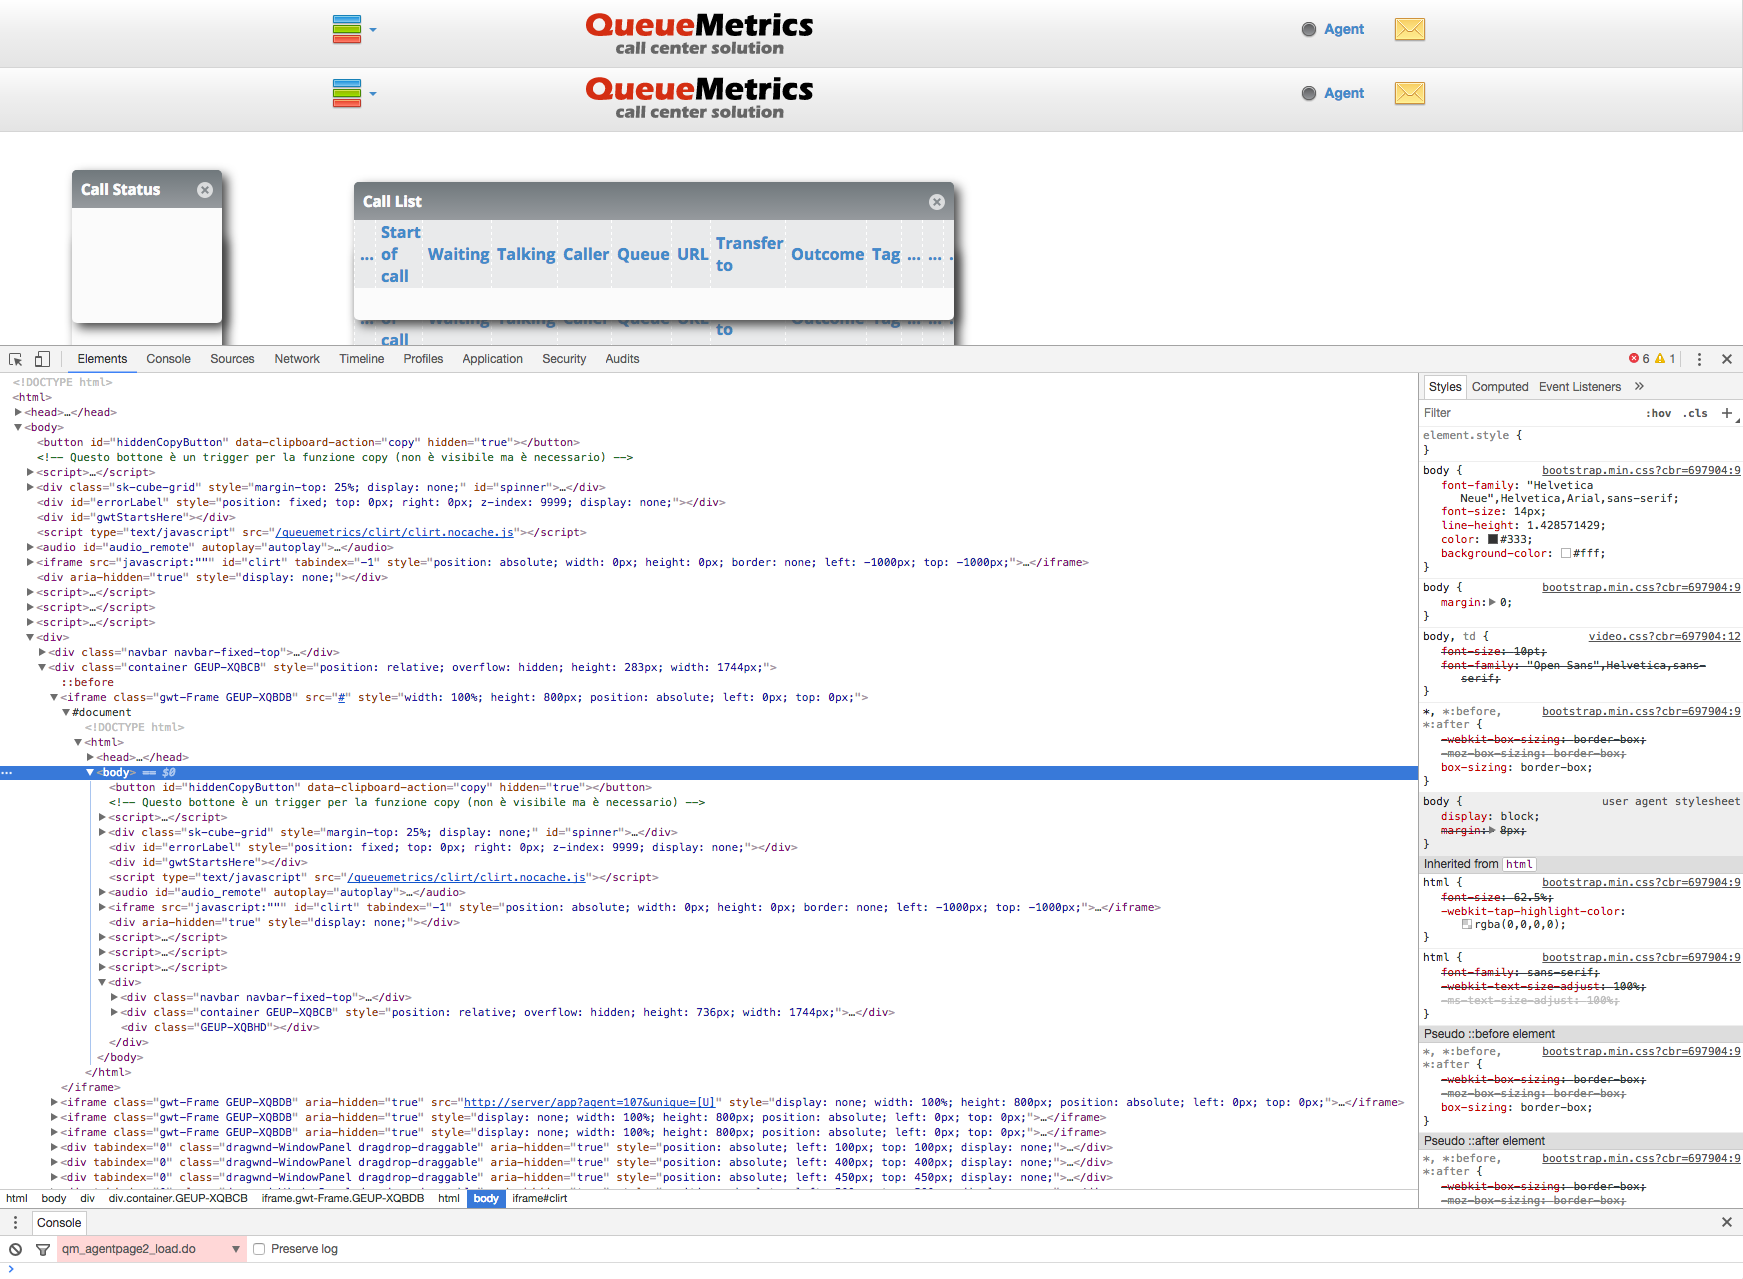Viewport: 1743px width, 1279px height.
Task: Open dropdown arrow beside top menu icon
Action: (x=373, y=30)
